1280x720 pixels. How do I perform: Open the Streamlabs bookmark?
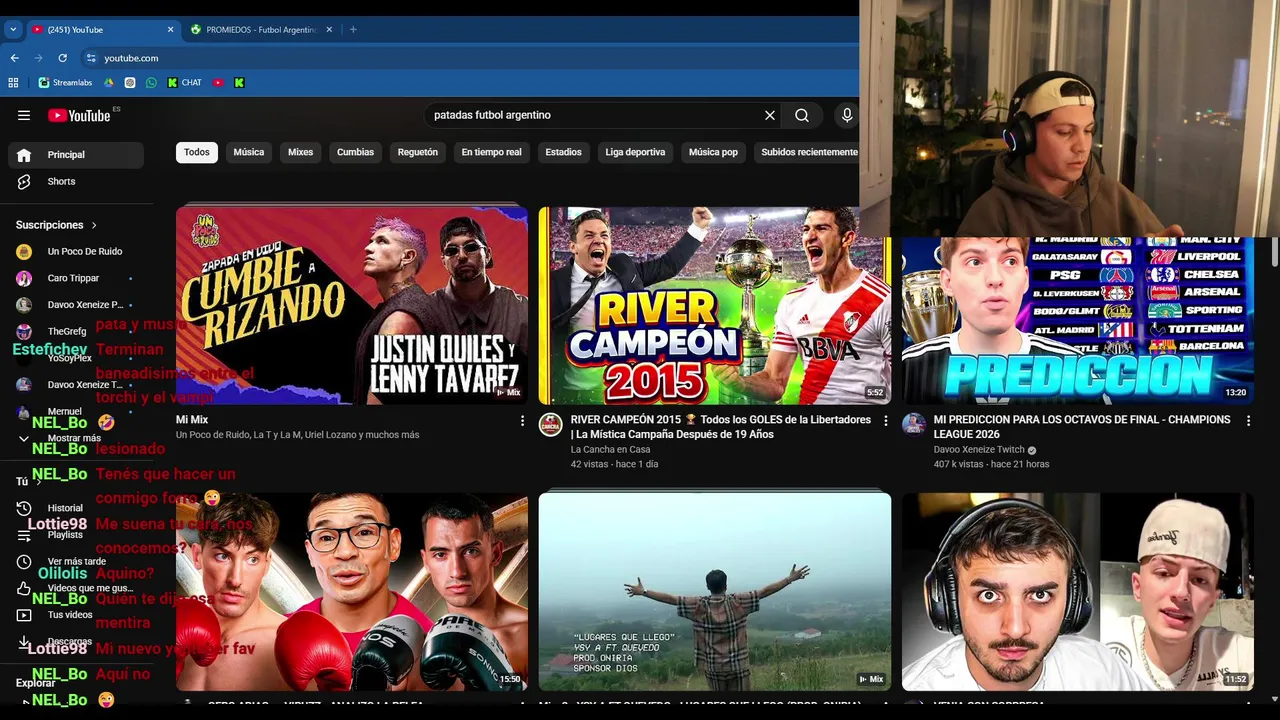pyautogui.click(x=65, y=83)
